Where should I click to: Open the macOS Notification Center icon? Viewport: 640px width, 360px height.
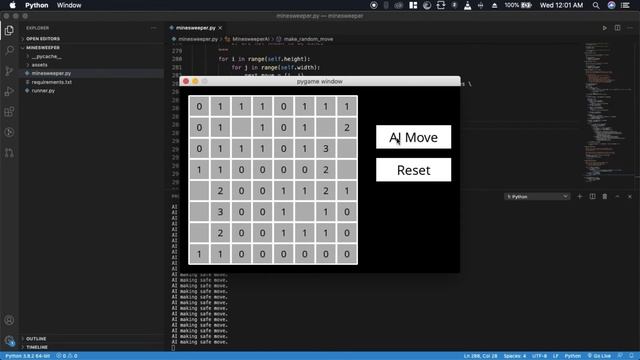(x=625, y=5)
